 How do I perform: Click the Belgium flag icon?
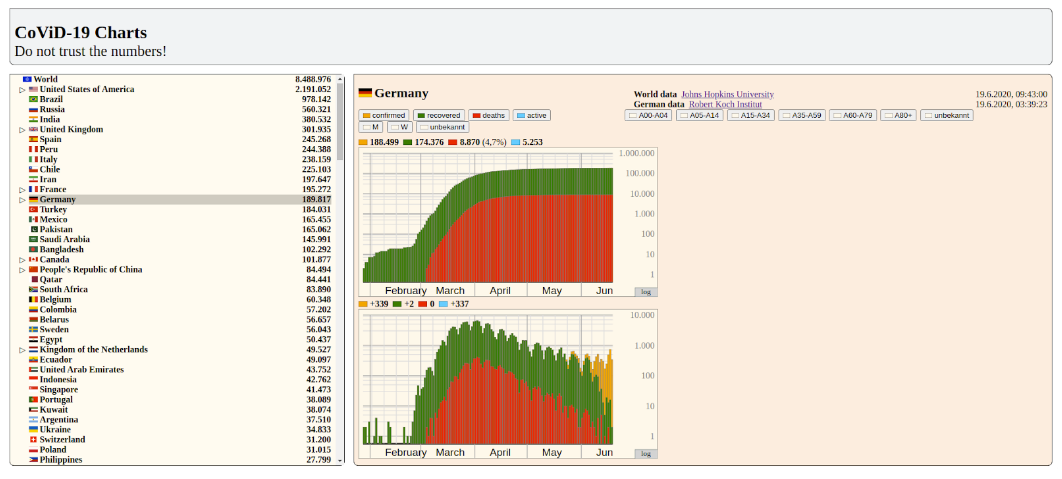tap(33, 299)
